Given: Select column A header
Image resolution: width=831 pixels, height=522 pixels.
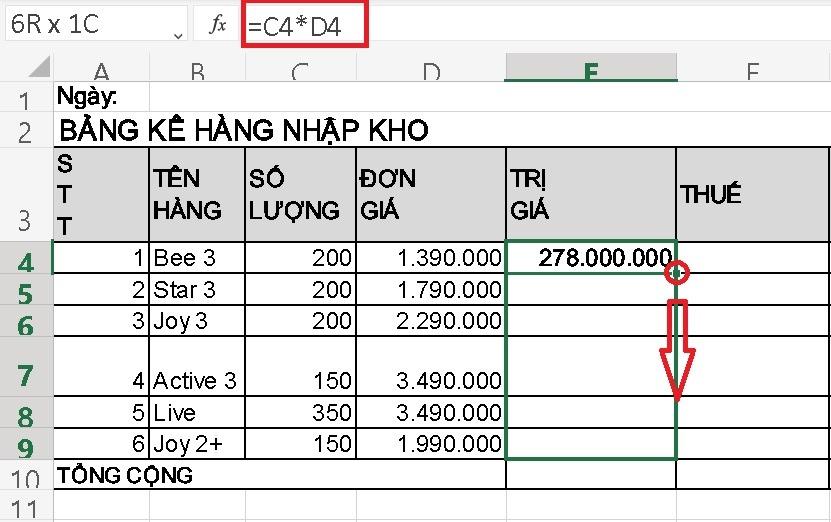Looking at the screenshot, I should [101, 69].
